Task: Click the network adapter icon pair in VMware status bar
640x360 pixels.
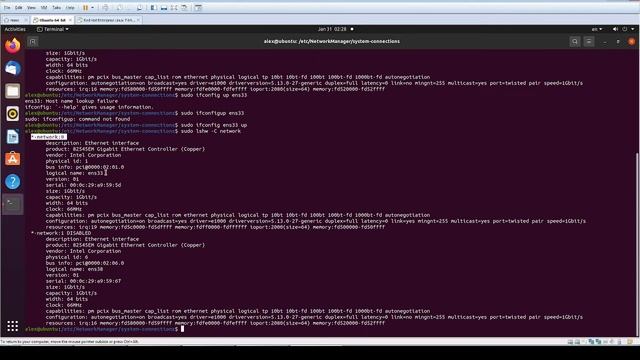Action: click(595, 342)
